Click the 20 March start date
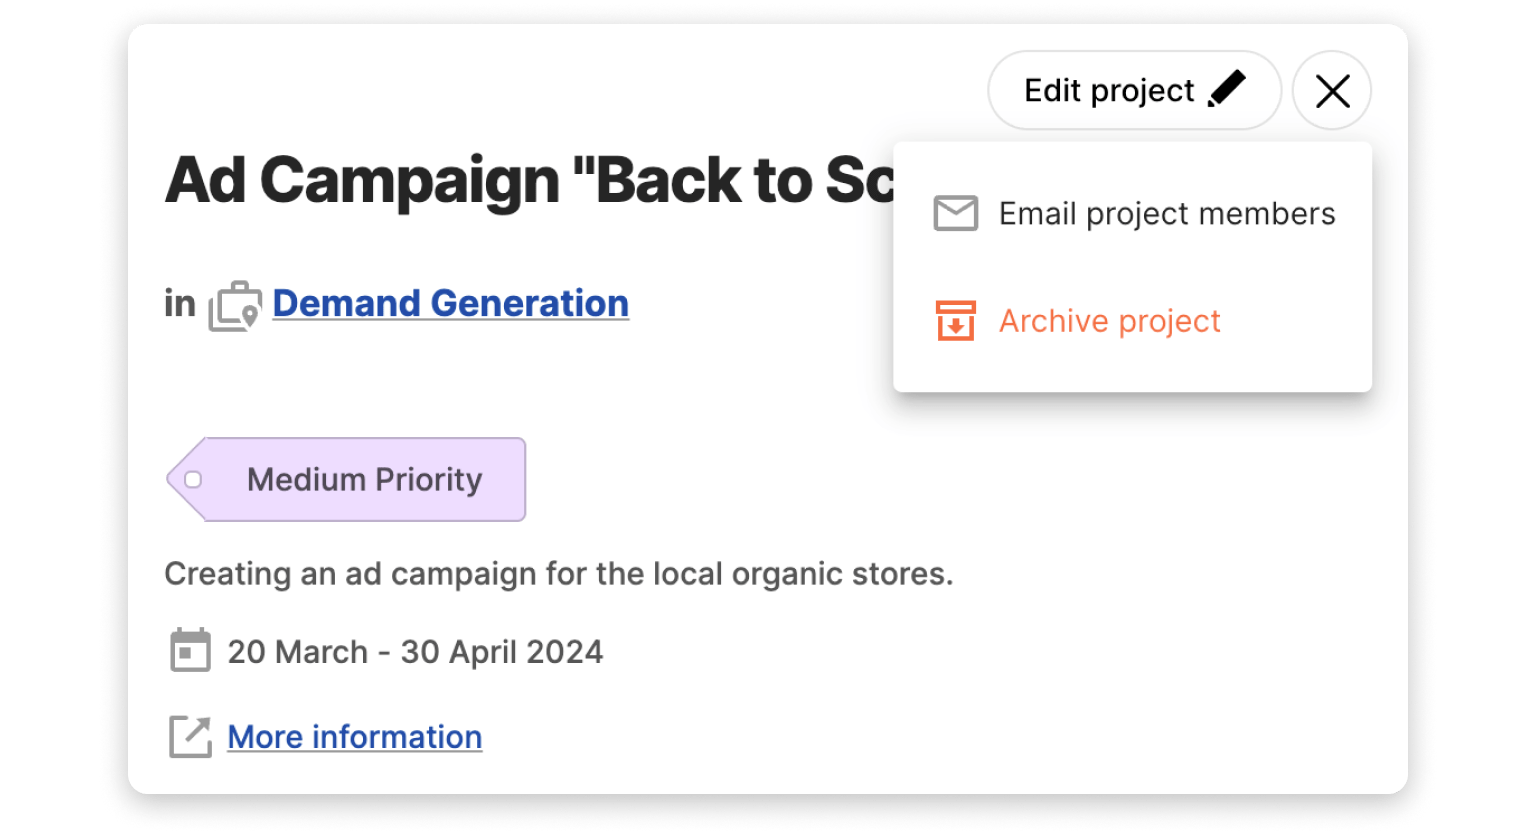Viewport: 1536px width, 834px height. 297,652
